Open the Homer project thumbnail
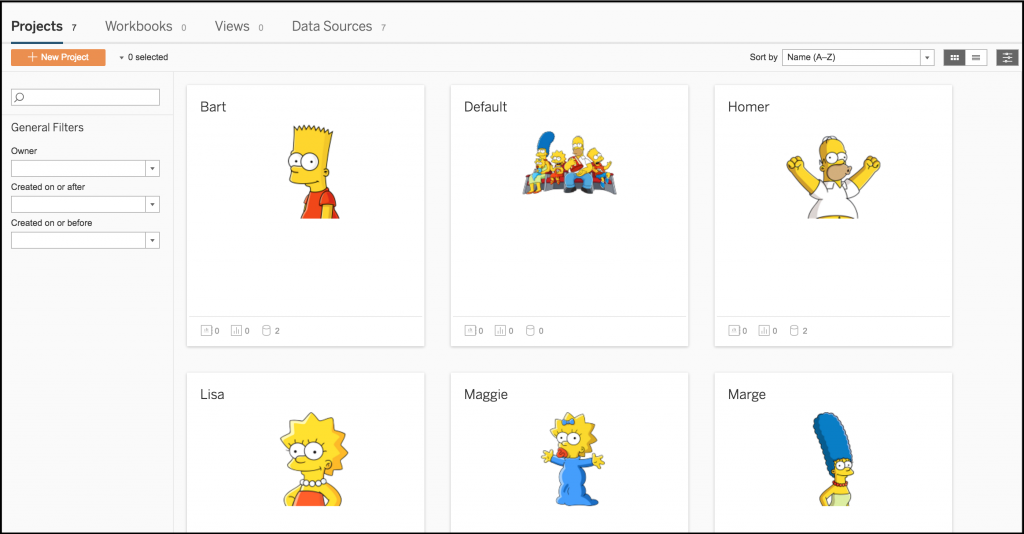1024x534 pixels. click(x=833, y=177)
